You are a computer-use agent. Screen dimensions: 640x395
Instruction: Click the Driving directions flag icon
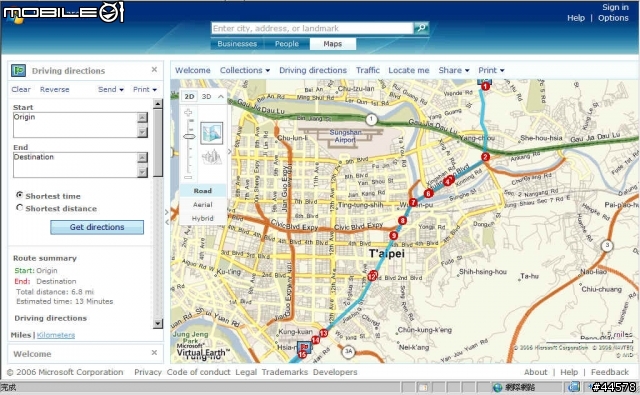(18, 71)
